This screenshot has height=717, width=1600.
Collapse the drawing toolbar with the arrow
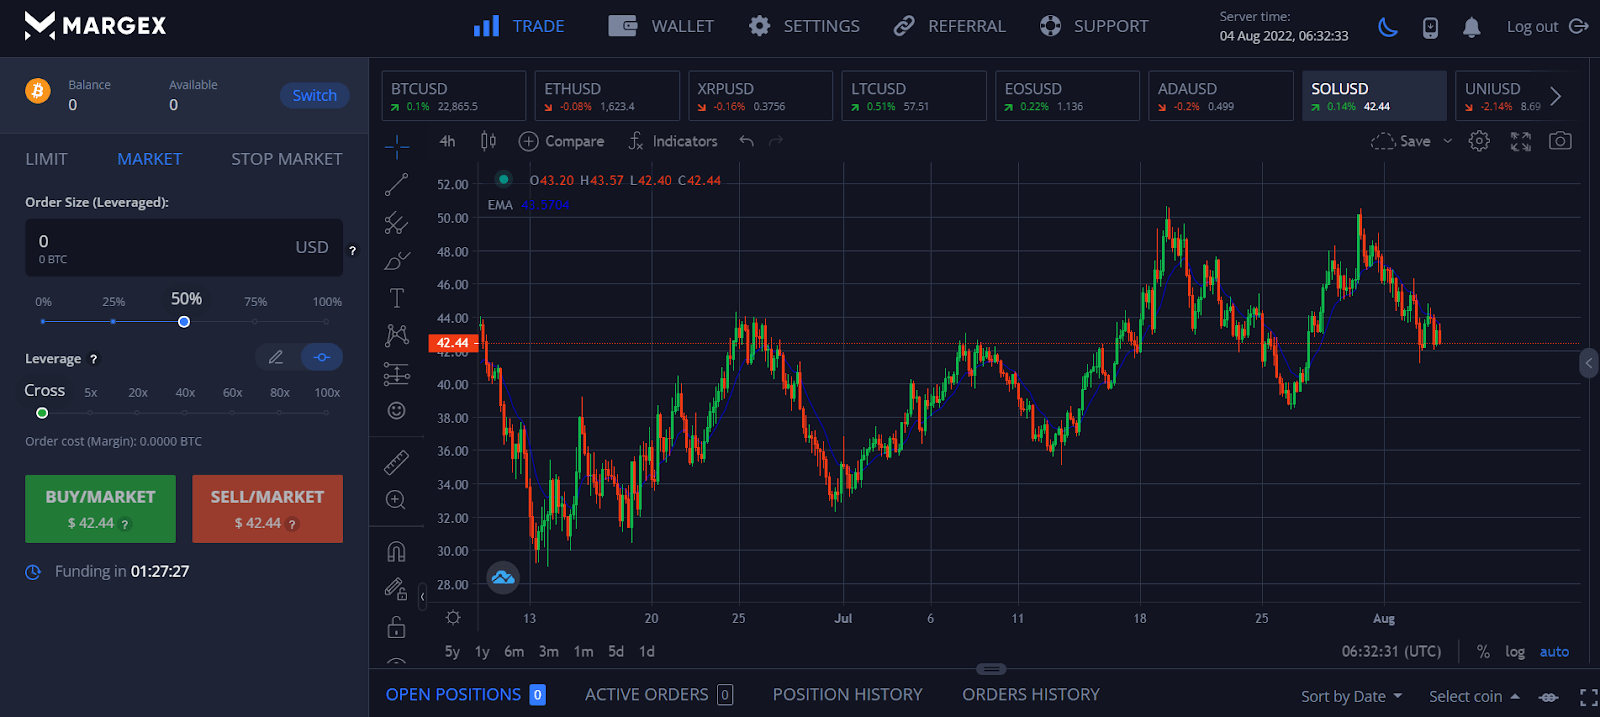click(x=422, y=596)
